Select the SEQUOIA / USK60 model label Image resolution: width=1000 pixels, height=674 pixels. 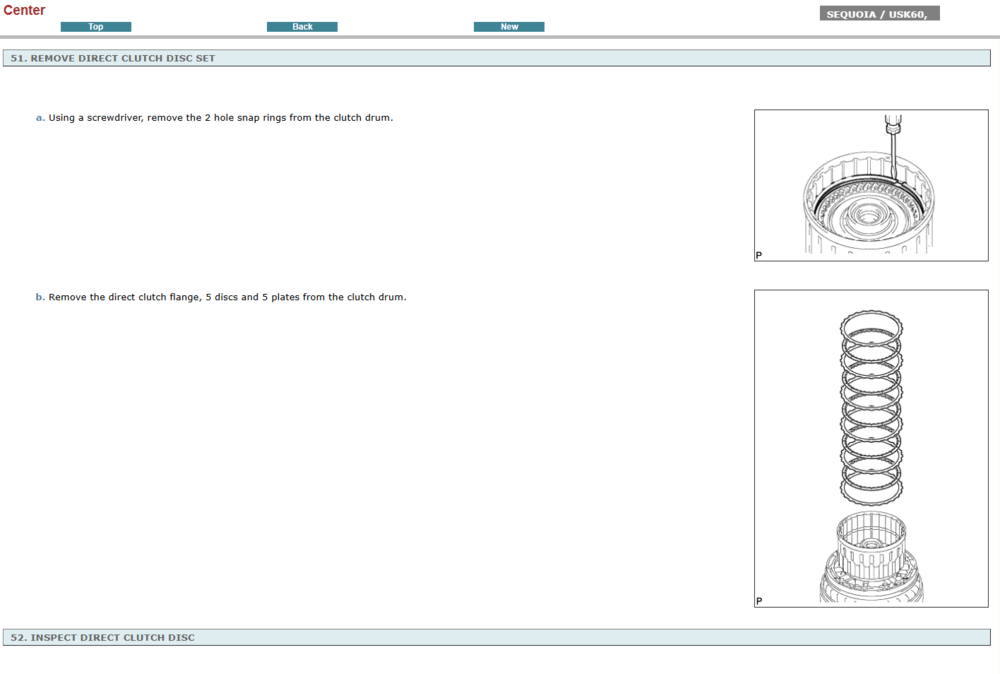[x=879, y=14]
